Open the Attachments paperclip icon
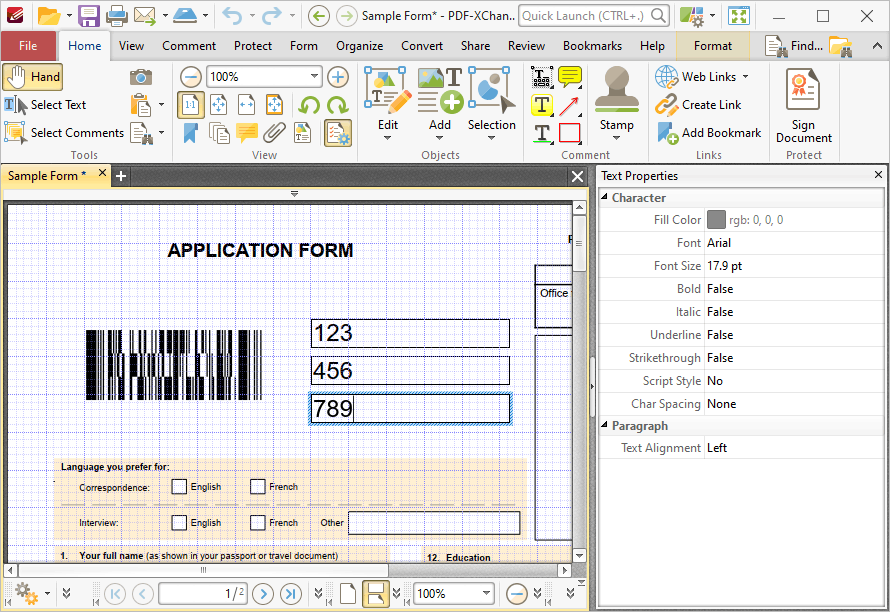This screenshot has width=890, height=612. pyautogui.click(x=274, y=133)
